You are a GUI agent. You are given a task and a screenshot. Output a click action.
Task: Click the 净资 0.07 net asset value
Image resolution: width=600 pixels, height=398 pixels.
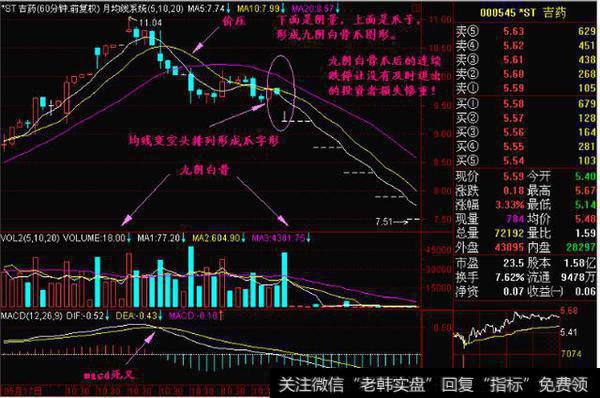(x=490, y=291)
